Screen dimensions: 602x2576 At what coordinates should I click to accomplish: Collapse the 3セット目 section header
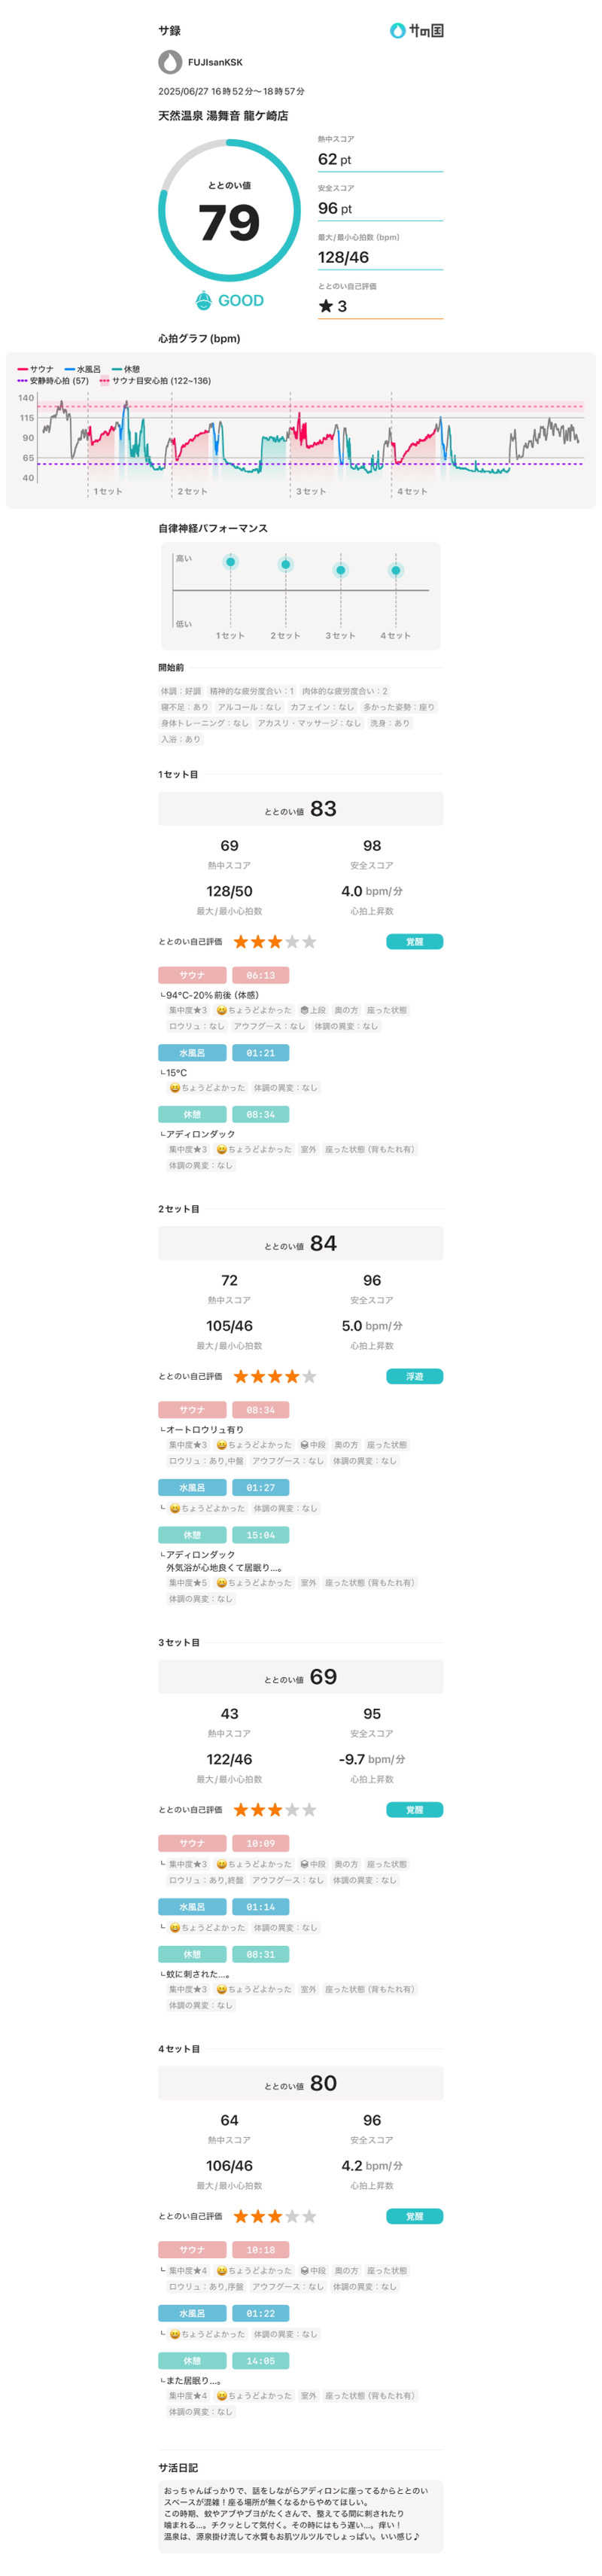(x=179, y=1642)
